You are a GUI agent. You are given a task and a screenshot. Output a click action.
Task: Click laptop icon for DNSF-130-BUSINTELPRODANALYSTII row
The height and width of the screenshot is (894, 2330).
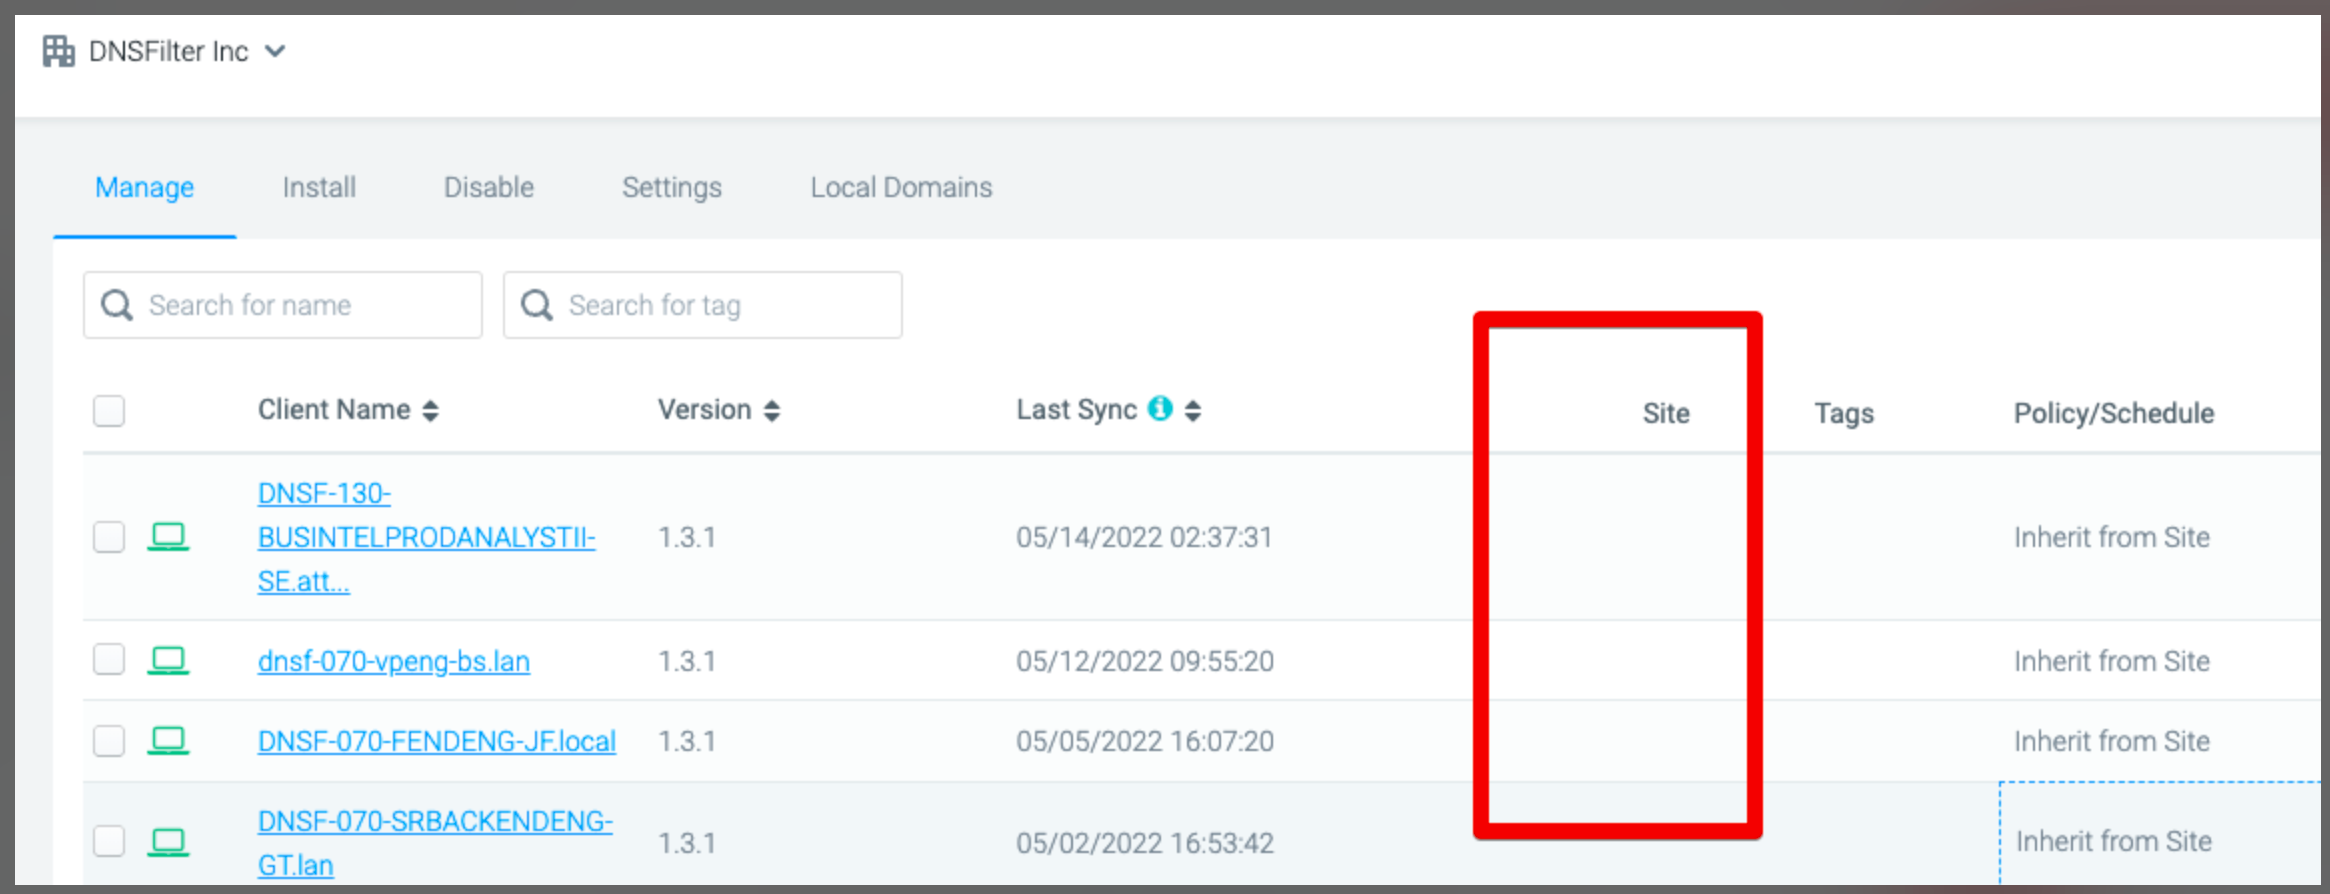(x=168, y=537)
